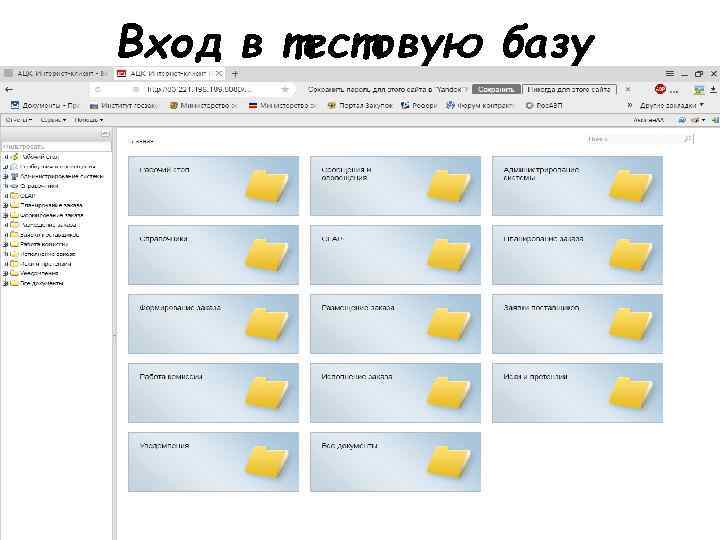
Task: Open the Работа комиссии tile
Action: point(214,393)
